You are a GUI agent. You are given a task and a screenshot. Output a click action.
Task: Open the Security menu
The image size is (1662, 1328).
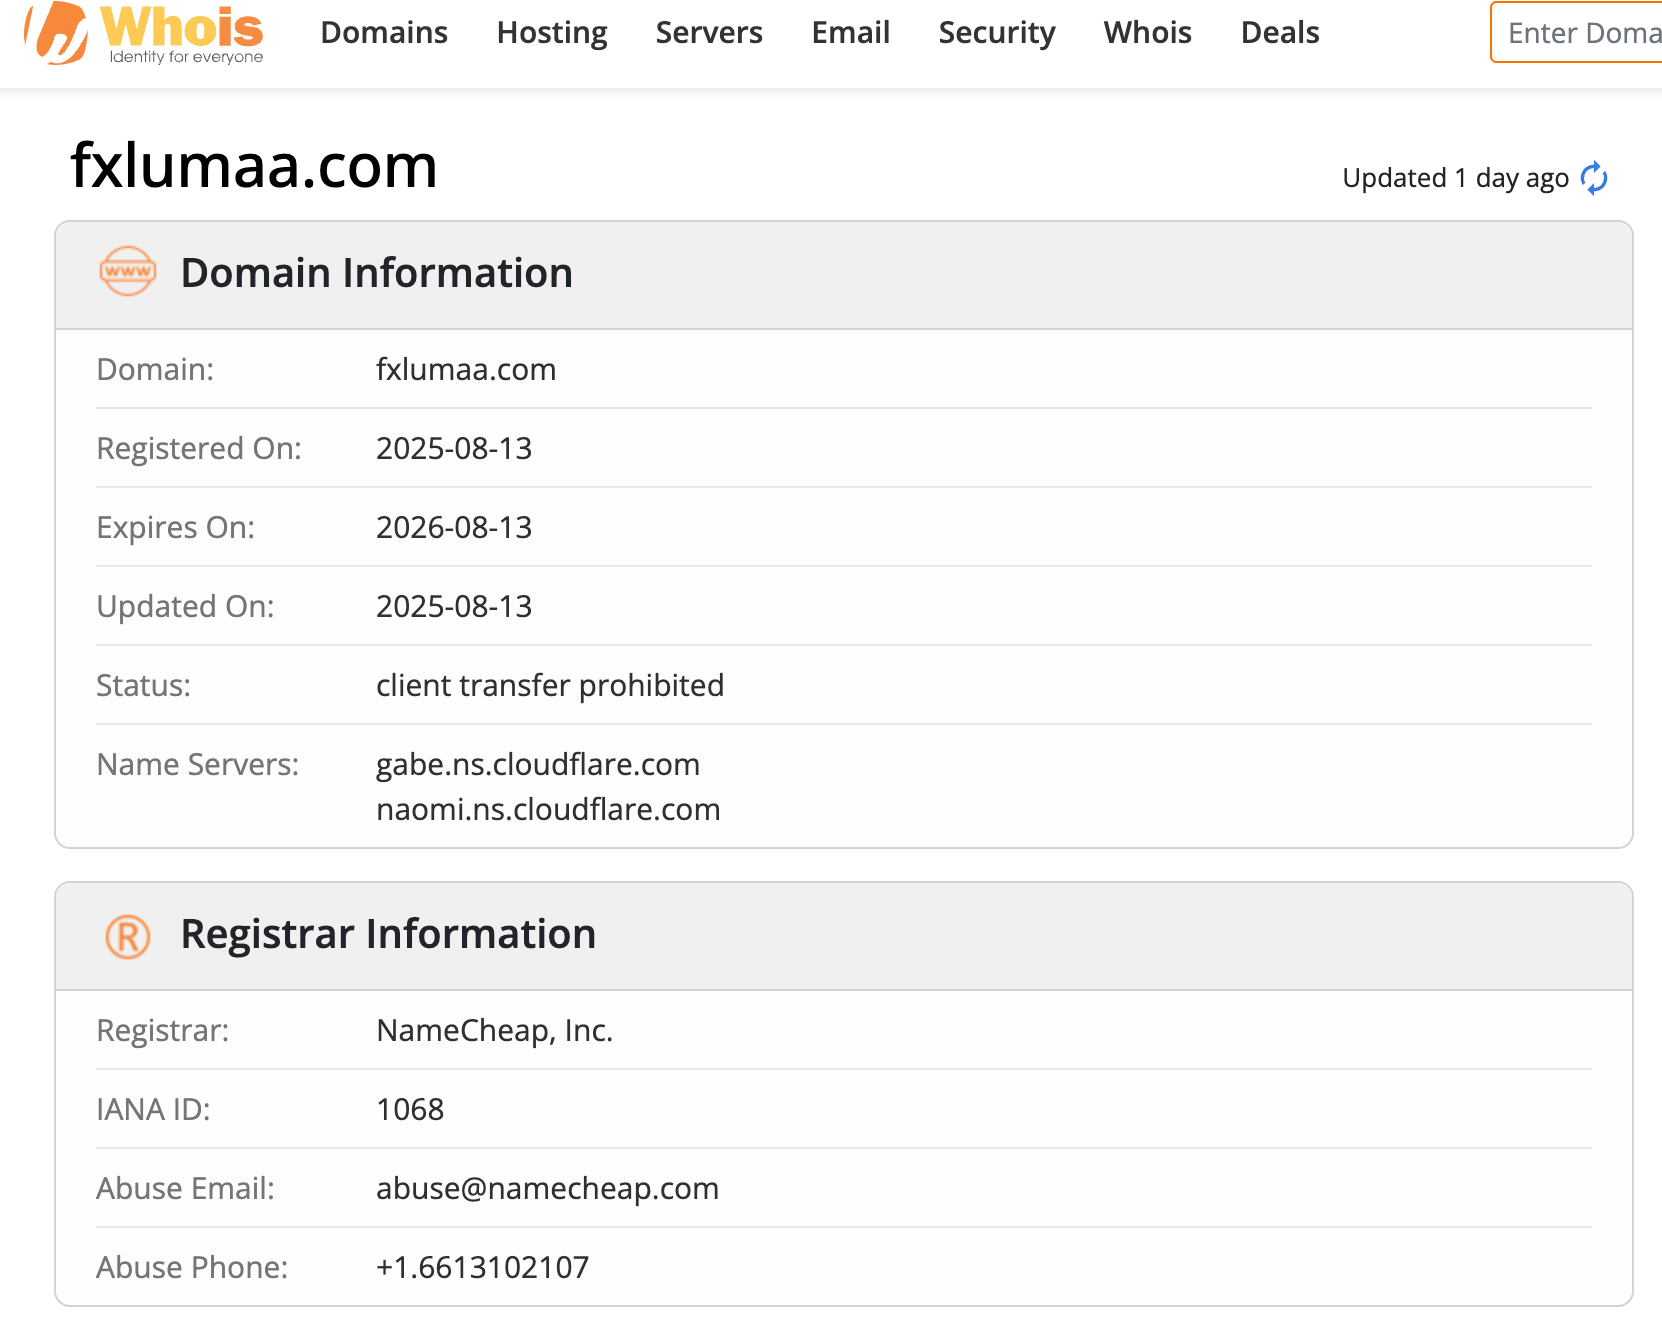[x=997, y=33]
